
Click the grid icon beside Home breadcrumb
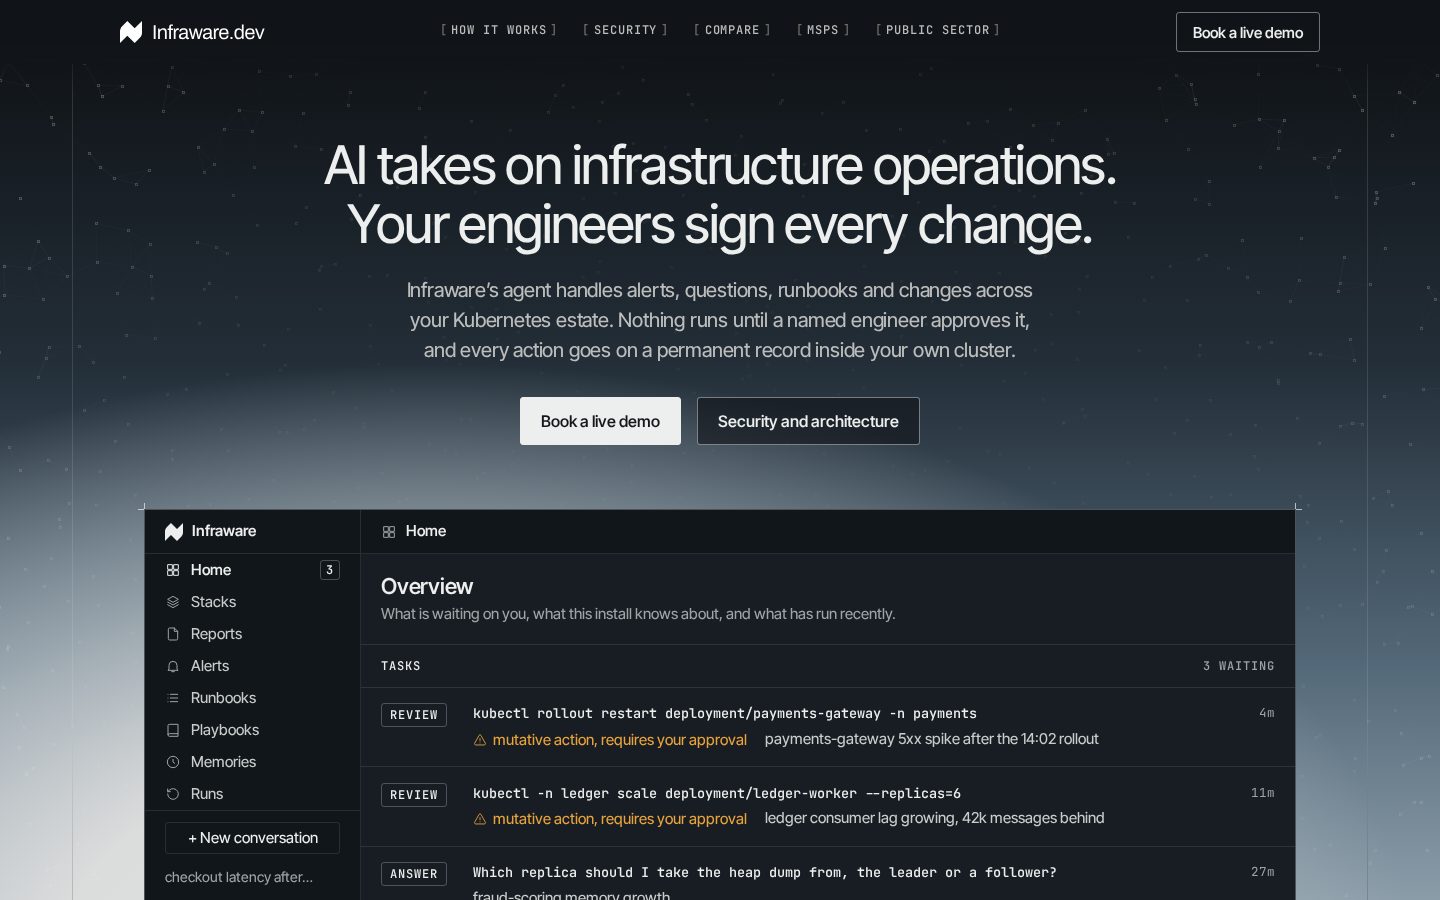click(389, 532)
